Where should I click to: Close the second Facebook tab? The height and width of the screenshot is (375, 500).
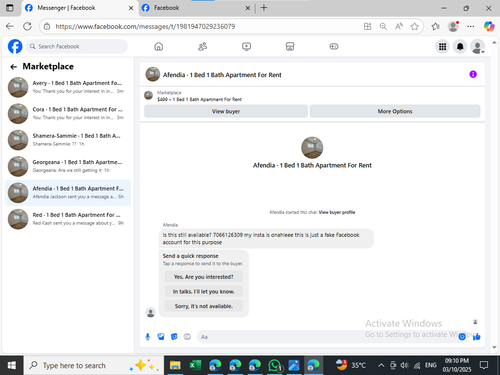248,8
